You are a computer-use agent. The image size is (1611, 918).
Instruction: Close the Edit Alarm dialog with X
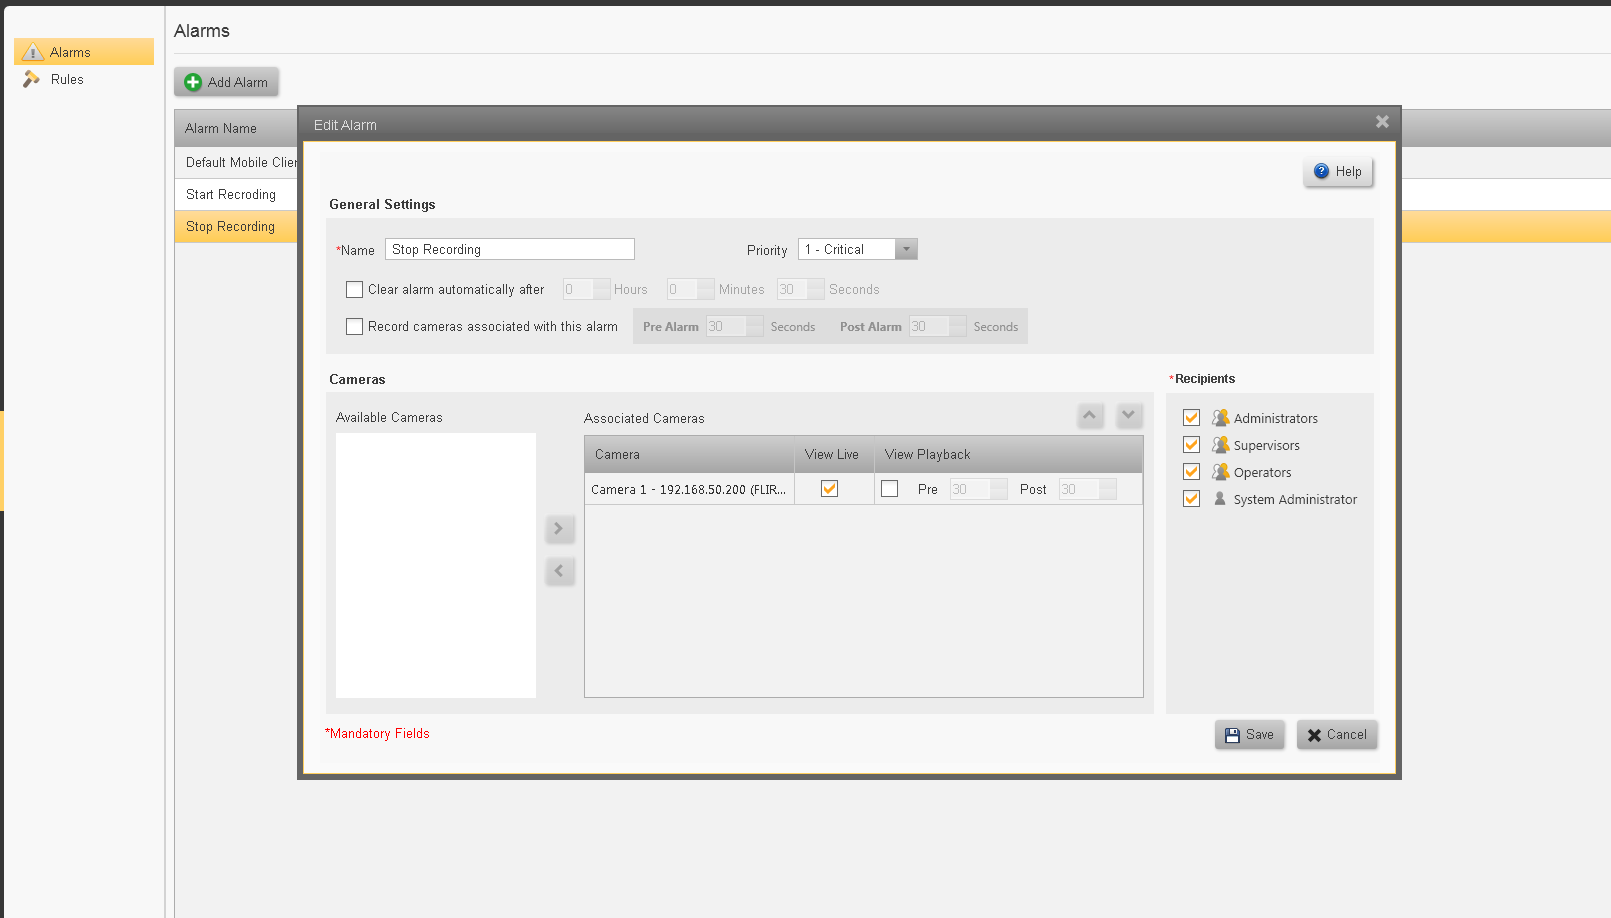pos(1382,122)
